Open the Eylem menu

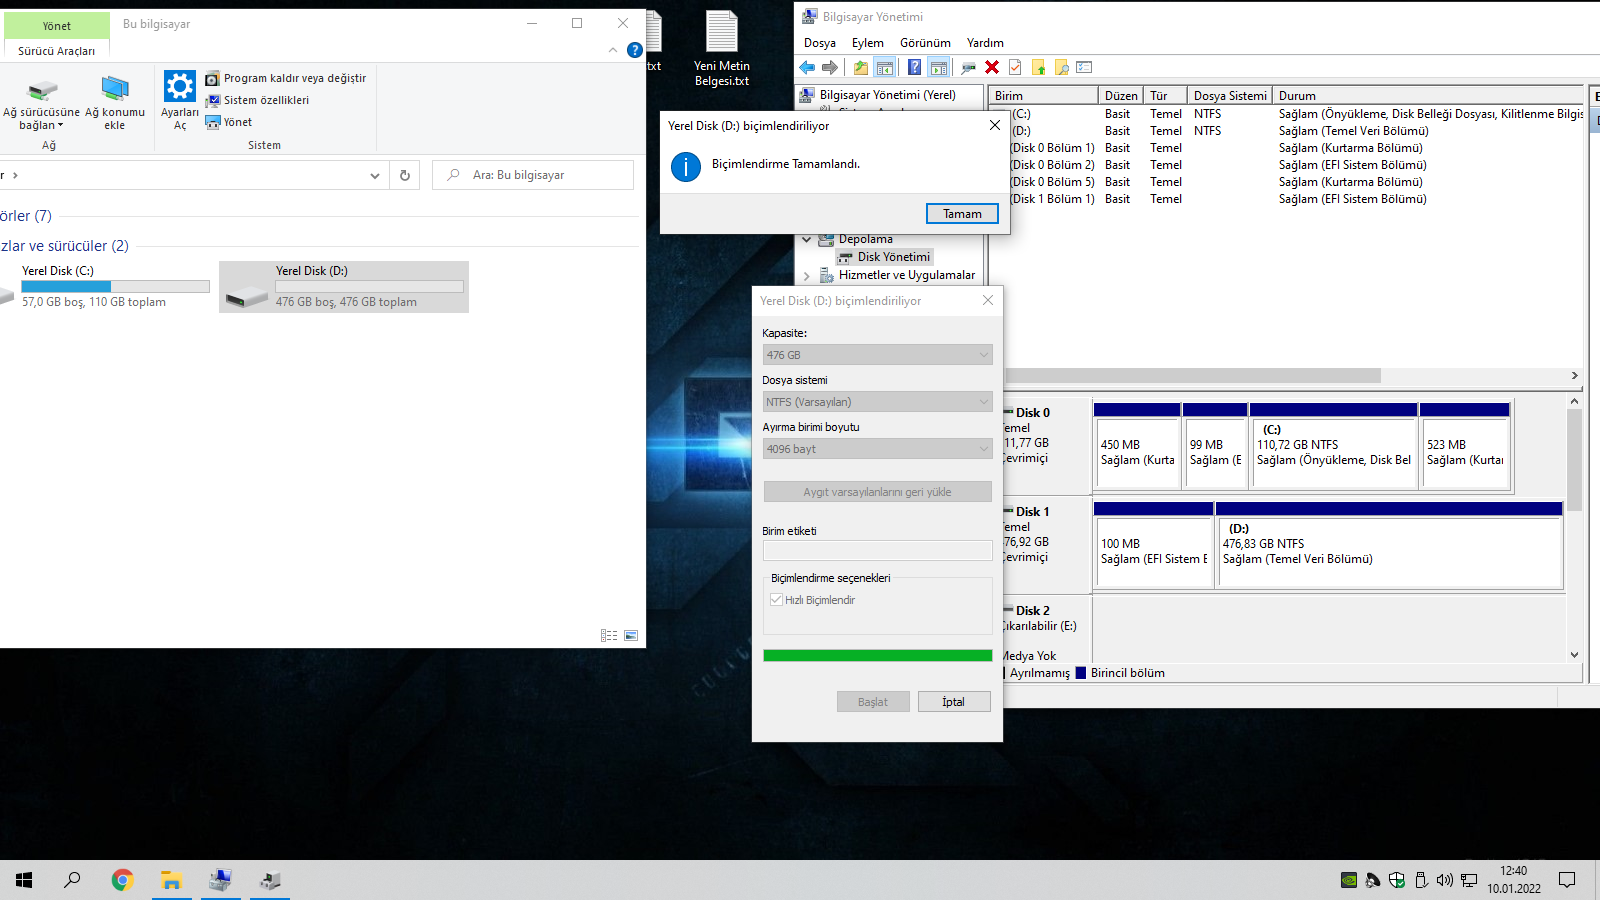pos(867,43)
